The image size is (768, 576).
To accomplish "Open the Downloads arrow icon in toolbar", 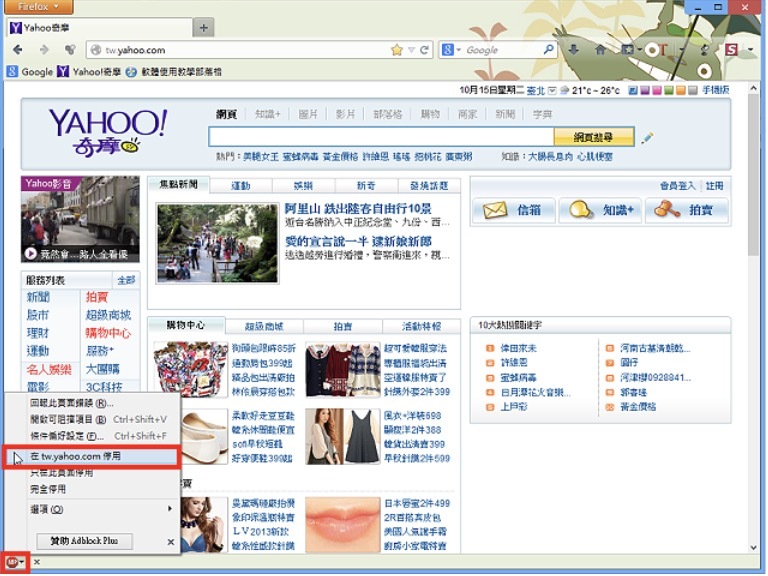I will coord(574,49).
